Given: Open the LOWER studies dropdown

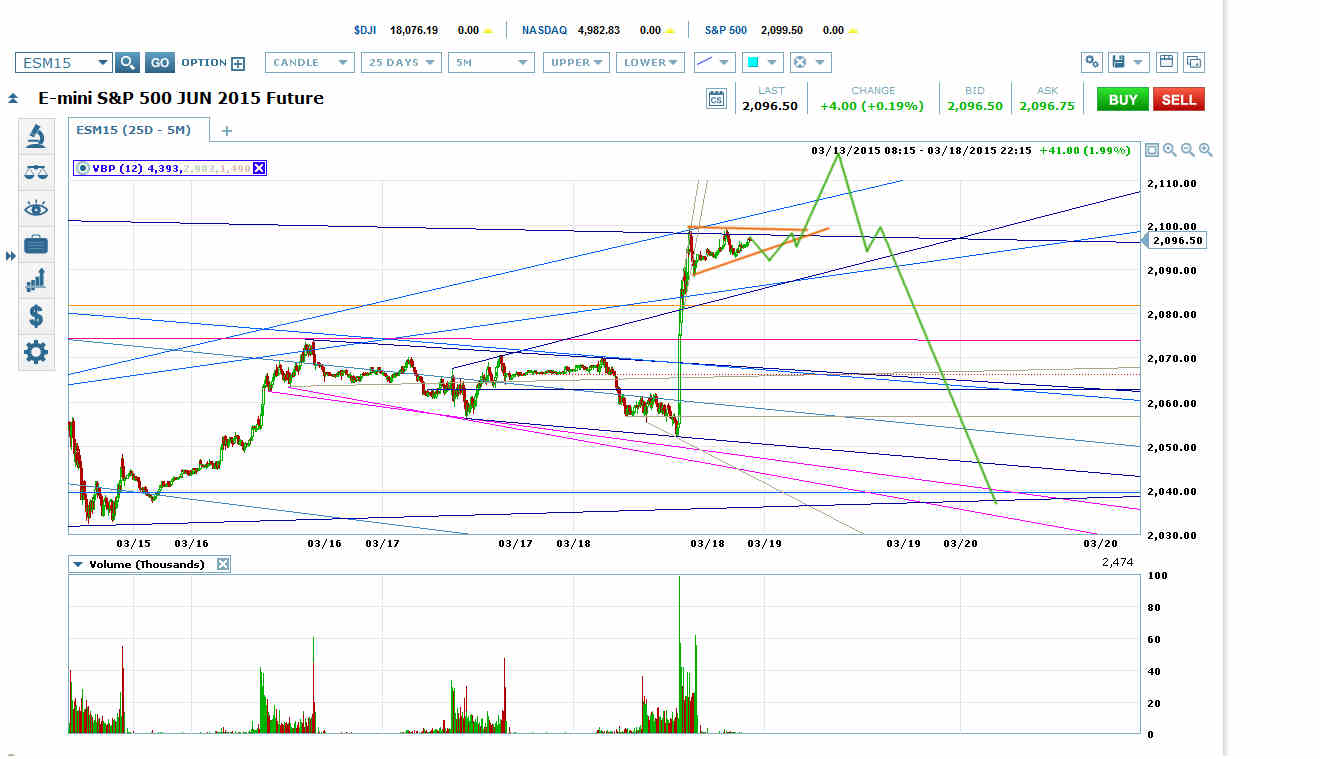Looking at the screenshot, I should pyautogui.click(x=650, y=62).
